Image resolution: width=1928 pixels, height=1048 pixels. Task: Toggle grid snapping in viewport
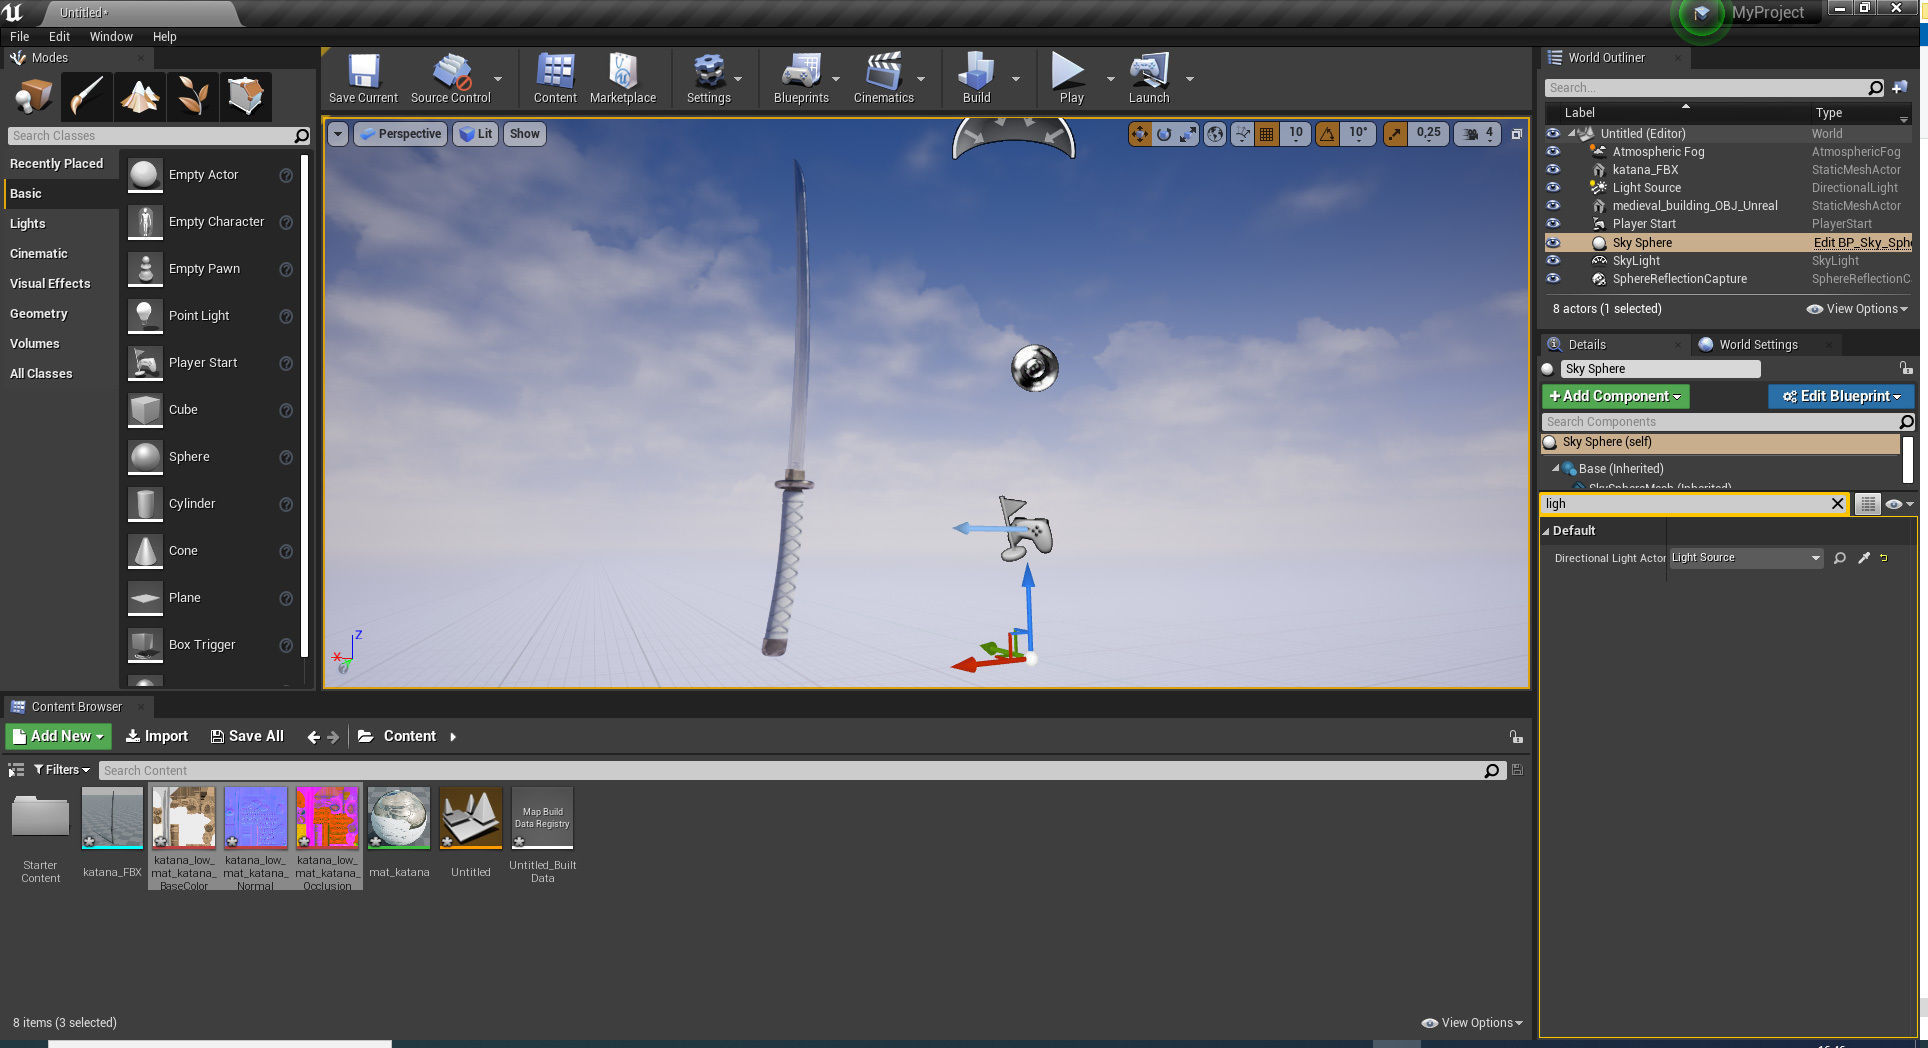pyautogui.click(x=1267, y=134)
